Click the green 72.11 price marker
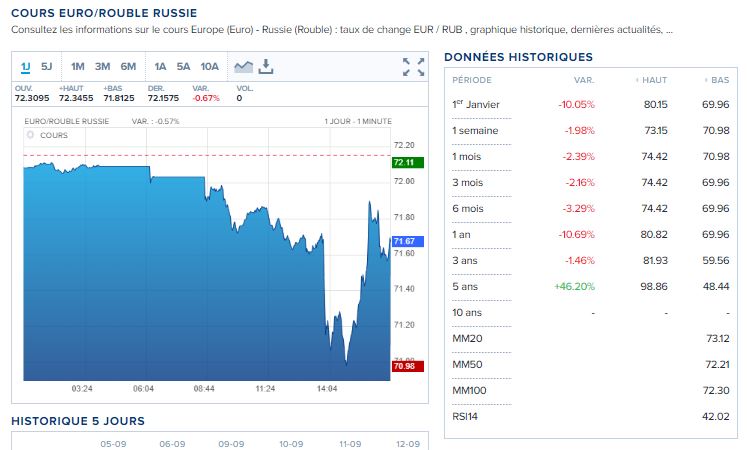 [x=404, y=163]
